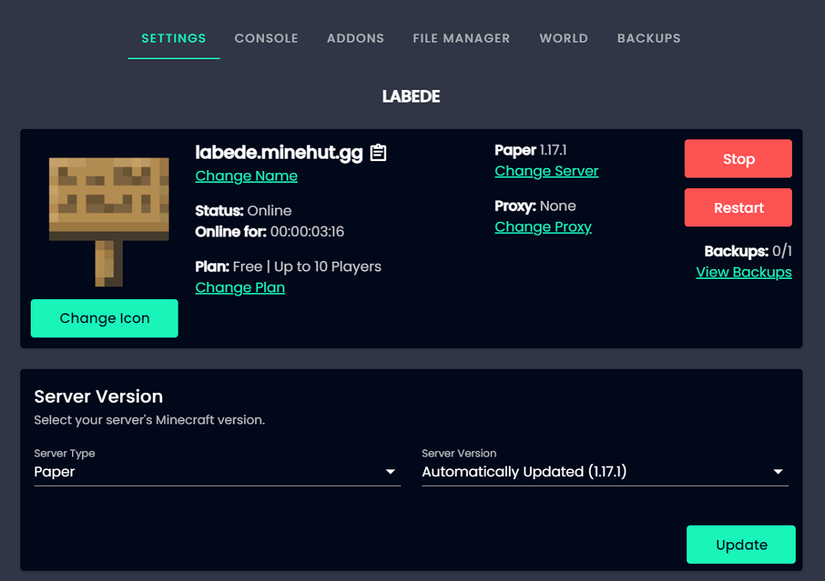This screenshot has width=825, height=581.
Task: Switch to the CONSOLE tab
Action: click(x=266, y=38)
